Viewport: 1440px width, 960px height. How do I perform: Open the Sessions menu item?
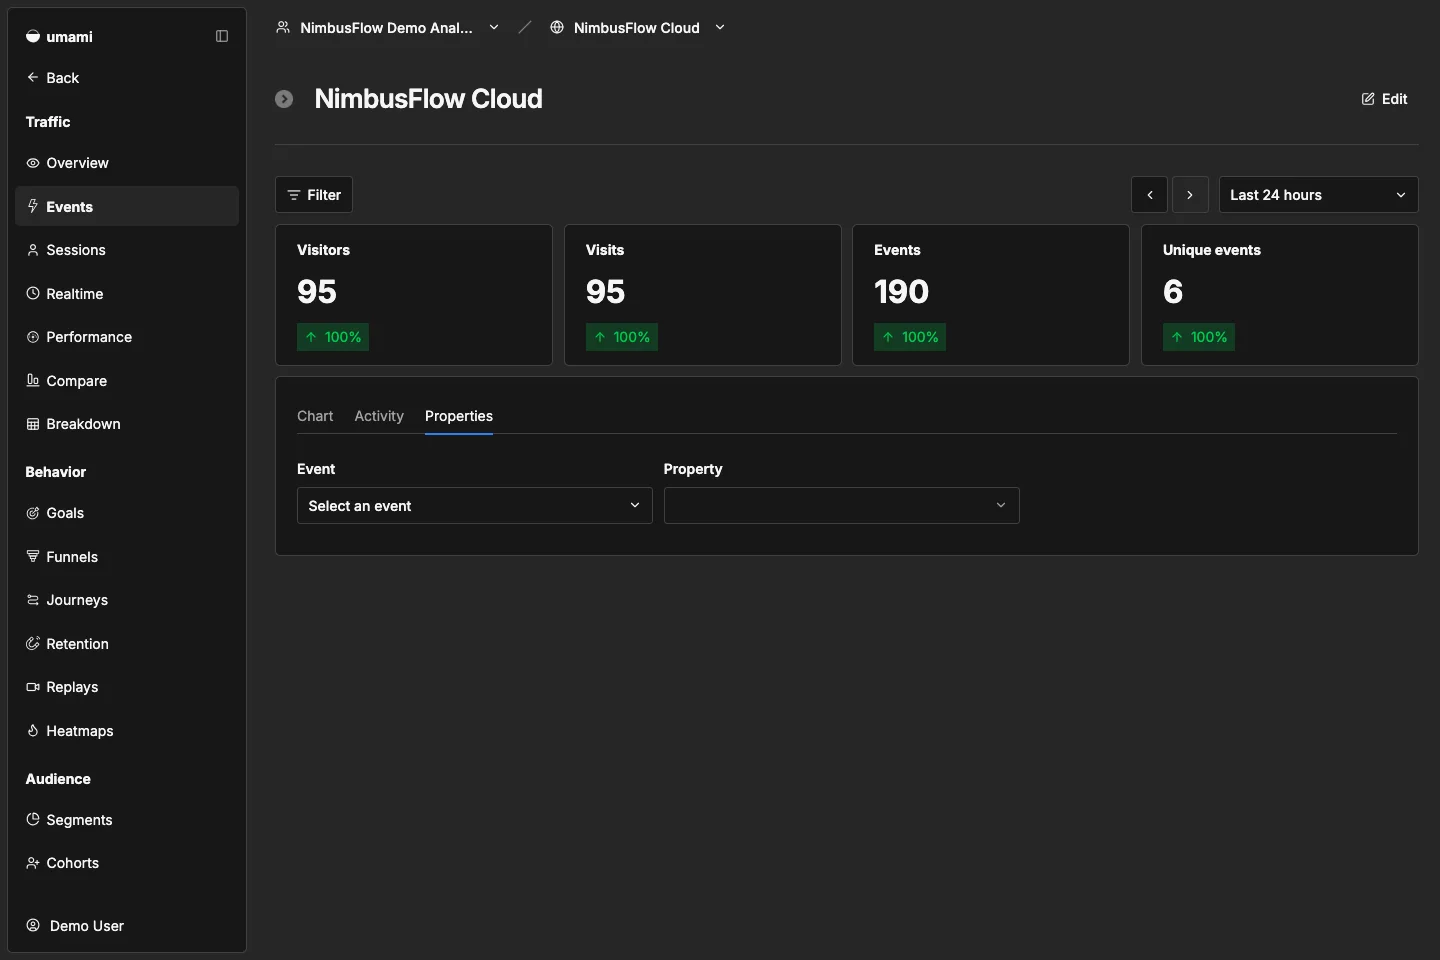(127, 250)
